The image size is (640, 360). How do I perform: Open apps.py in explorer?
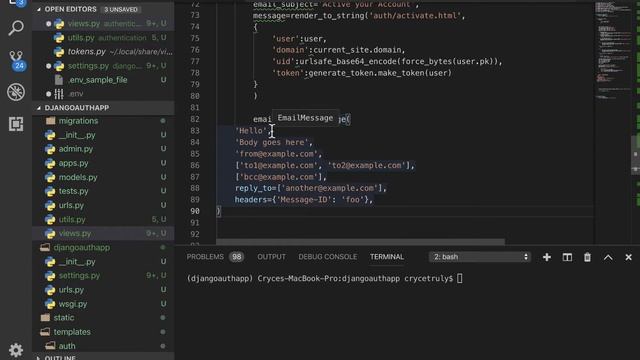pos(104,163)
